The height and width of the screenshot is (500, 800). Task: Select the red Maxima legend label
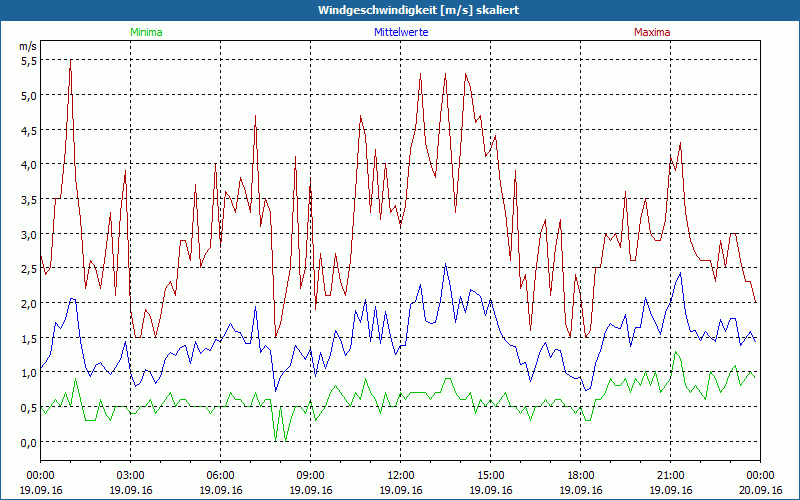click(x=651, y=32)
